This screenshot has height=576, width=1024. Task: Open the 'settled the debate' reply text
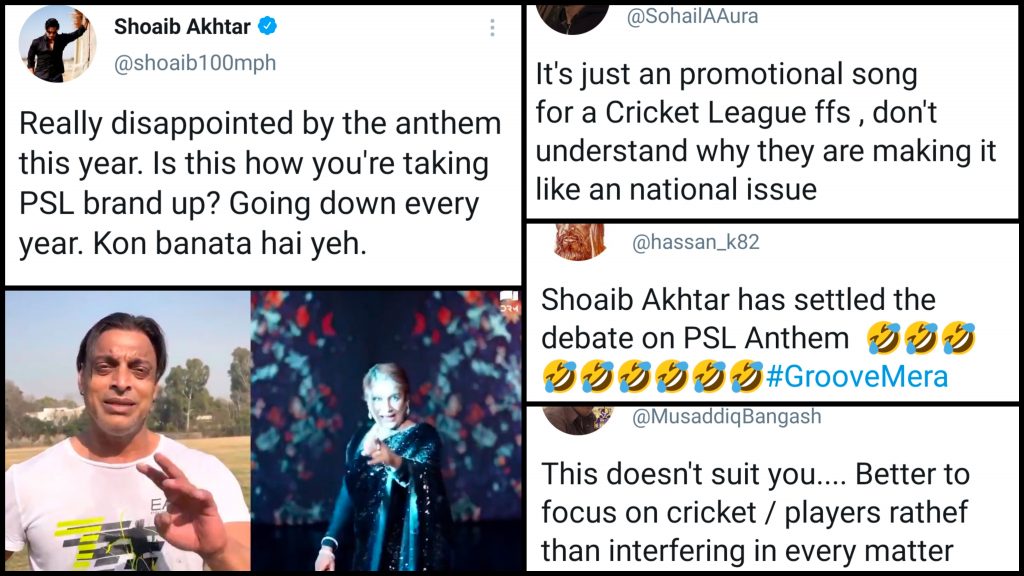(738, 300)
